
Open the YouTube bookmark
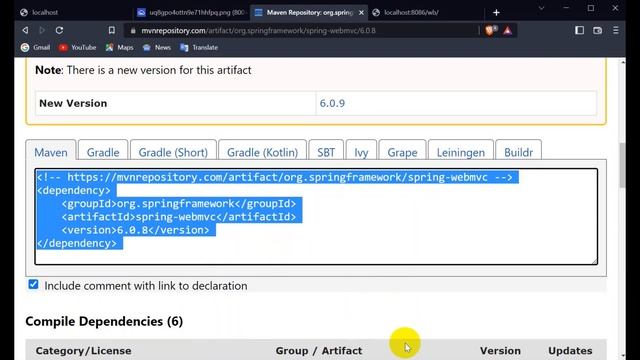point(78,47)
